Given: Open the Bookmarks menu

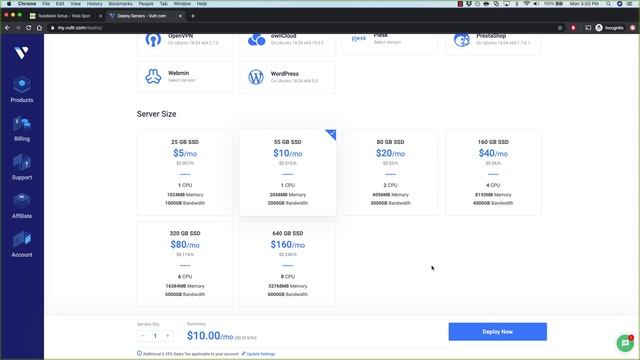Looking at the screenshot, I should [x=120, y=4].
